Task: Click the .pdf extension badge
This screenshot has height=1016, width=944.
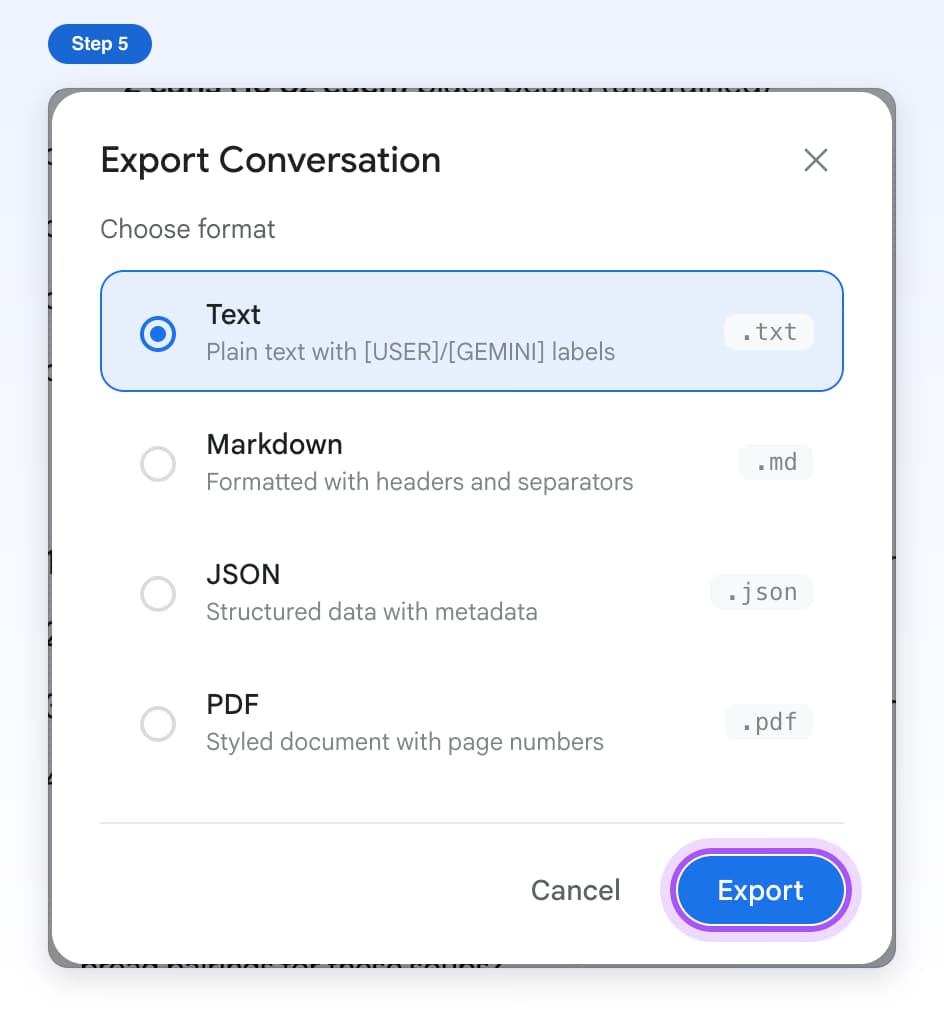Action: coord(768,722)
